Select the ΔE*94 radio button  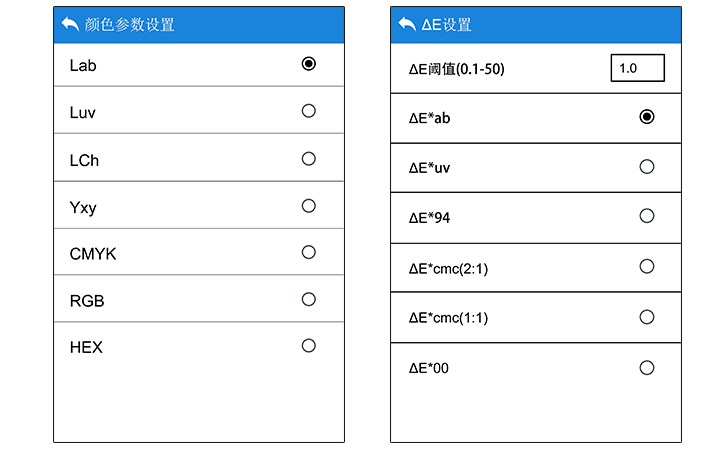[647, 216]
